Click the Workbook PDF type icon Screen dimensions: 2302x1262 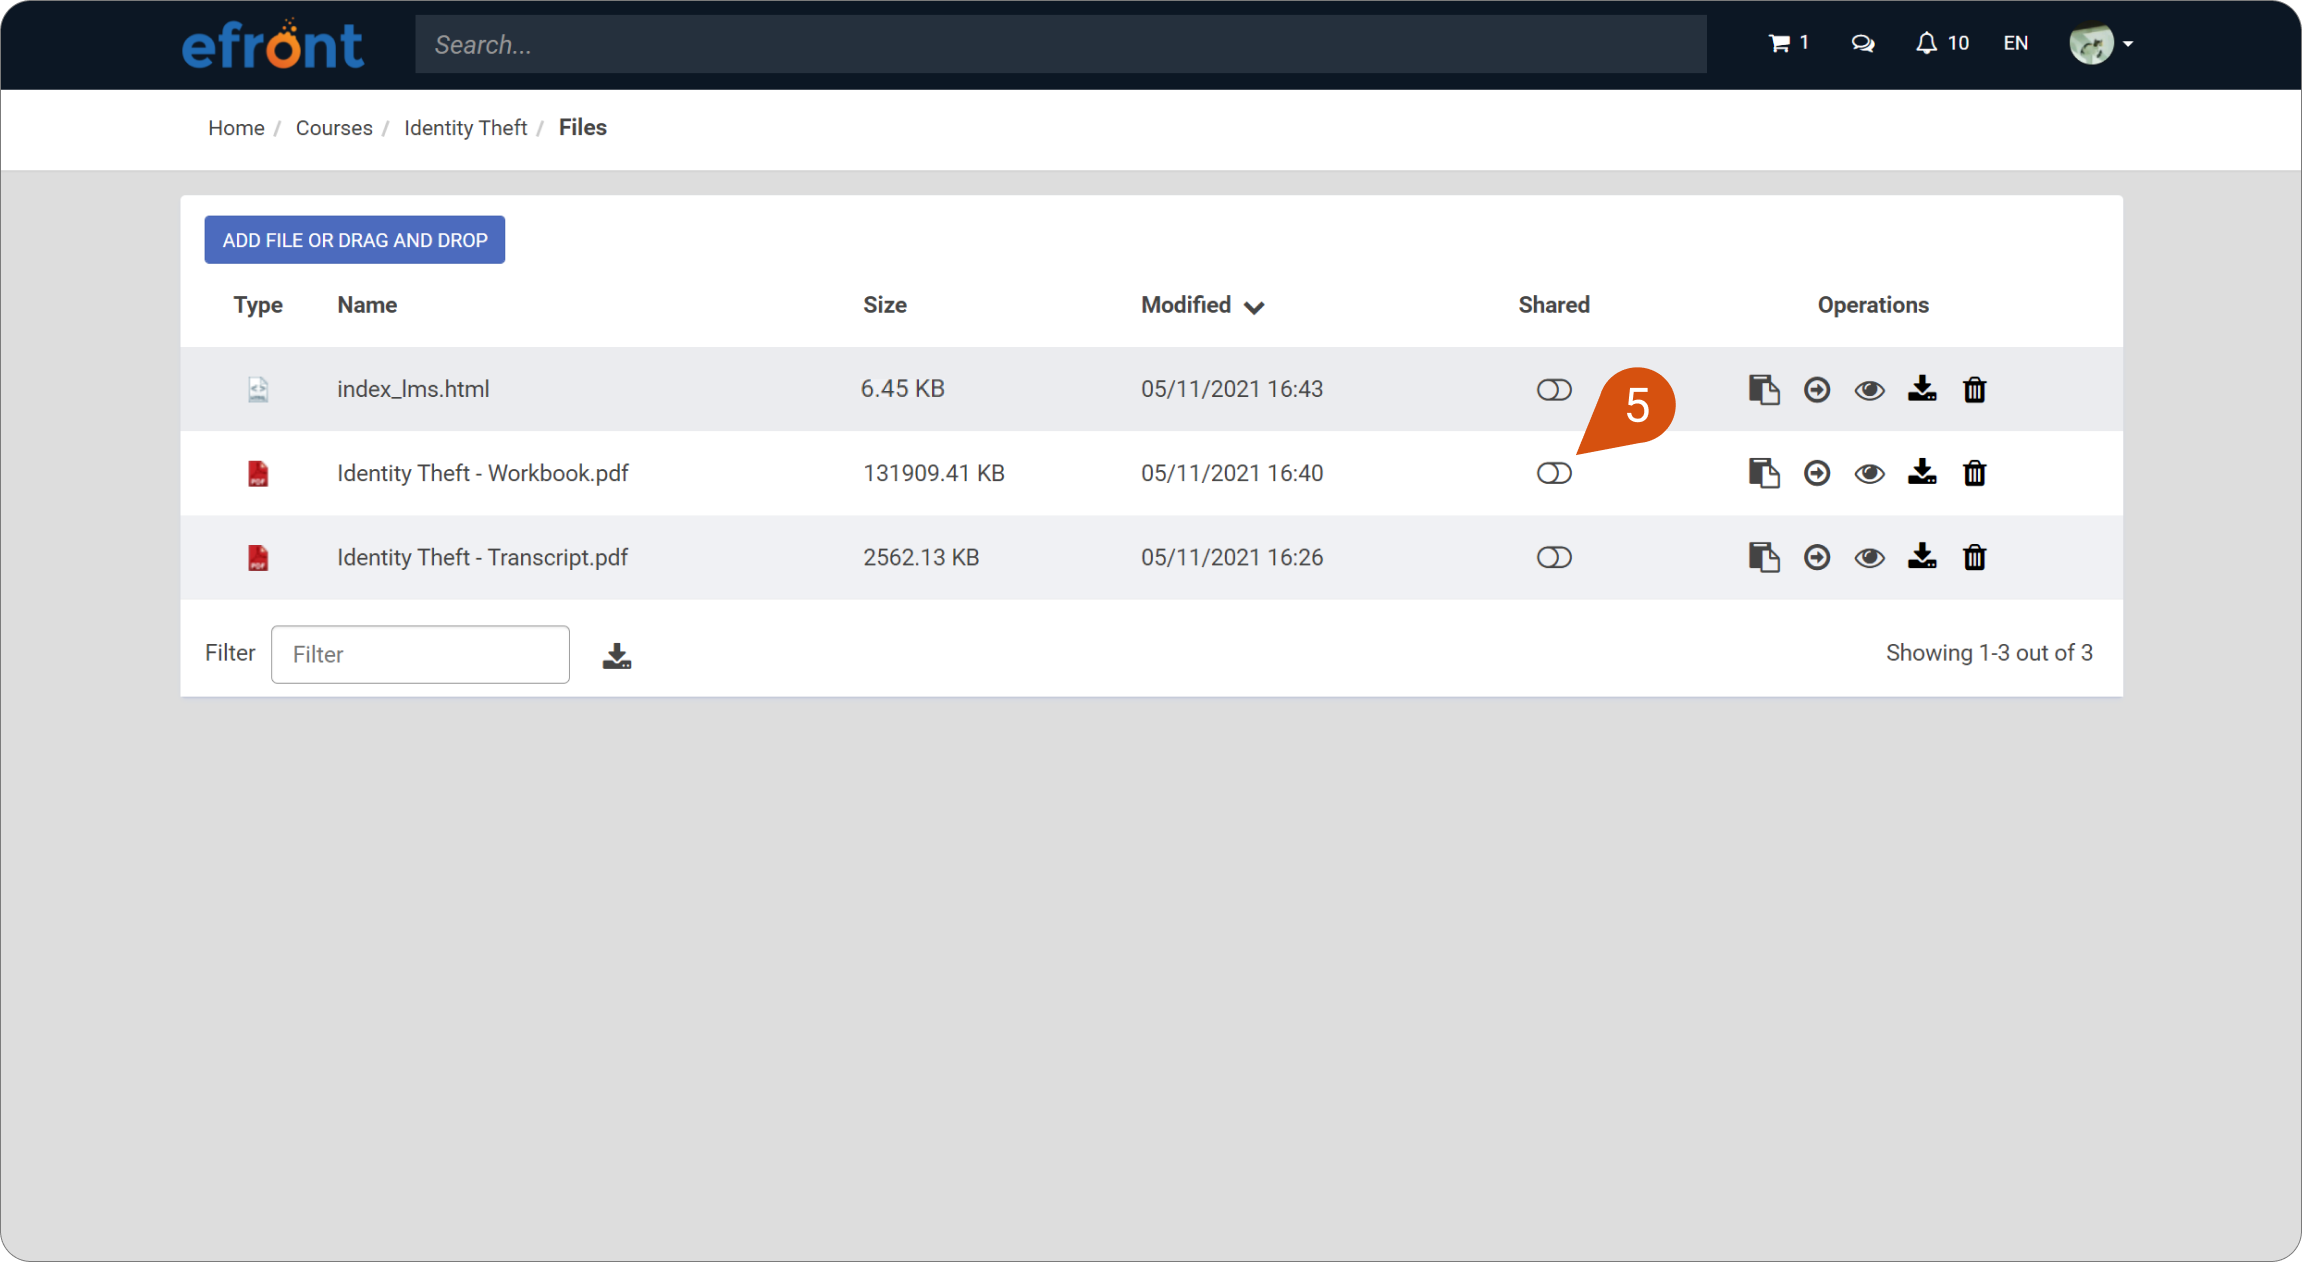coord(258,473)
